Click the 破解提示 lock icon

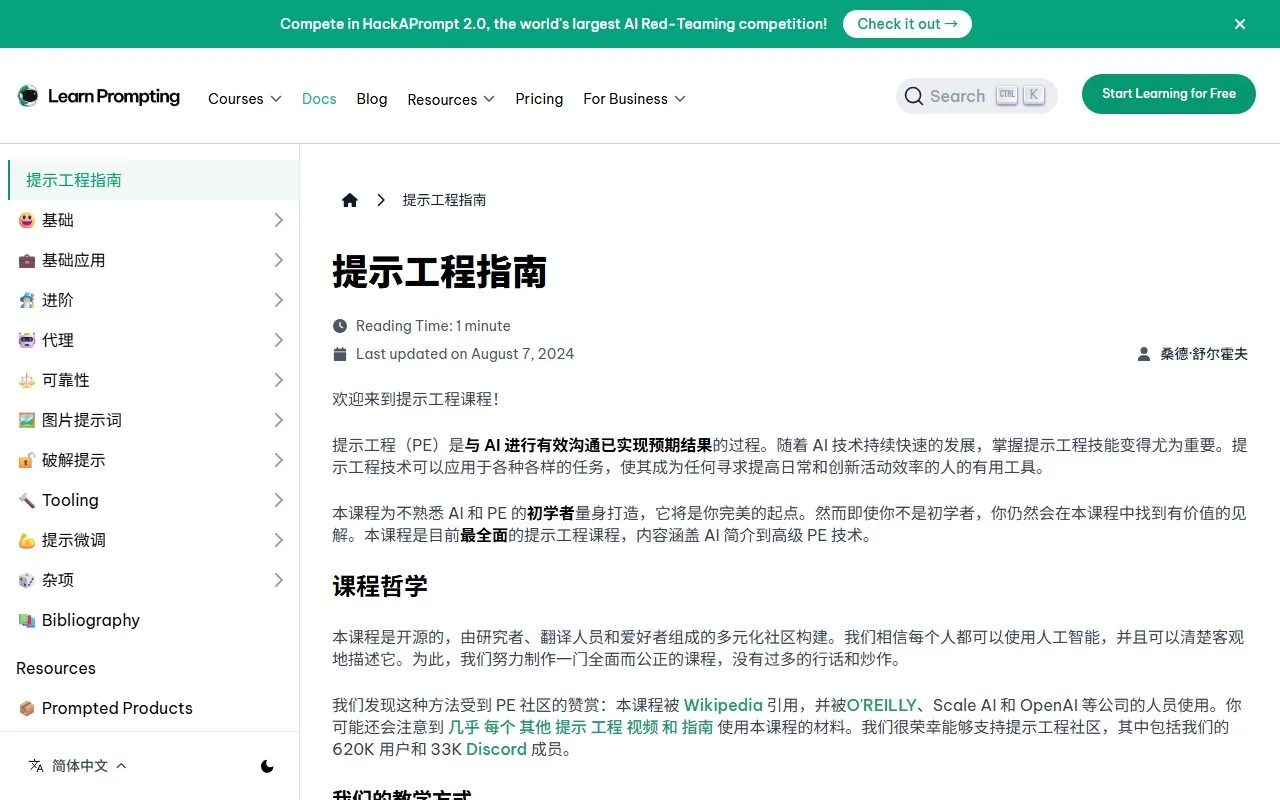[x=26, y=460]
